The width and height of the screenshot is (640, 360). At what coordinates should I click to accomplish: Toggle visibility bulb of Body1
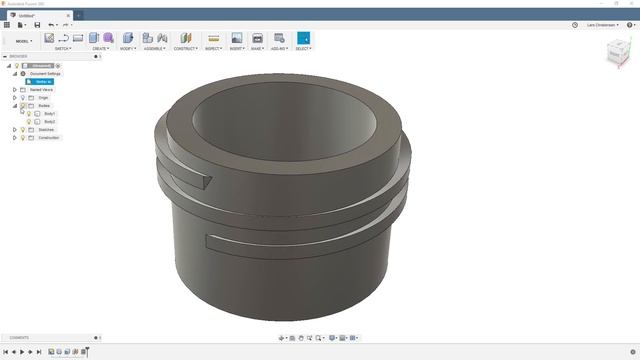click(29, 113)
